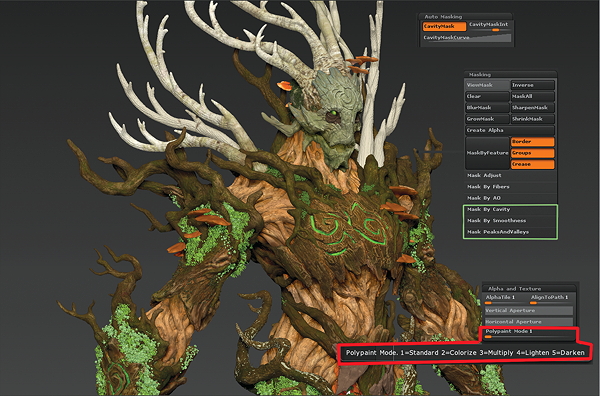Expand the Mask By AO section
The width and height of the screenshot is (600, 396).
point(510,198)
